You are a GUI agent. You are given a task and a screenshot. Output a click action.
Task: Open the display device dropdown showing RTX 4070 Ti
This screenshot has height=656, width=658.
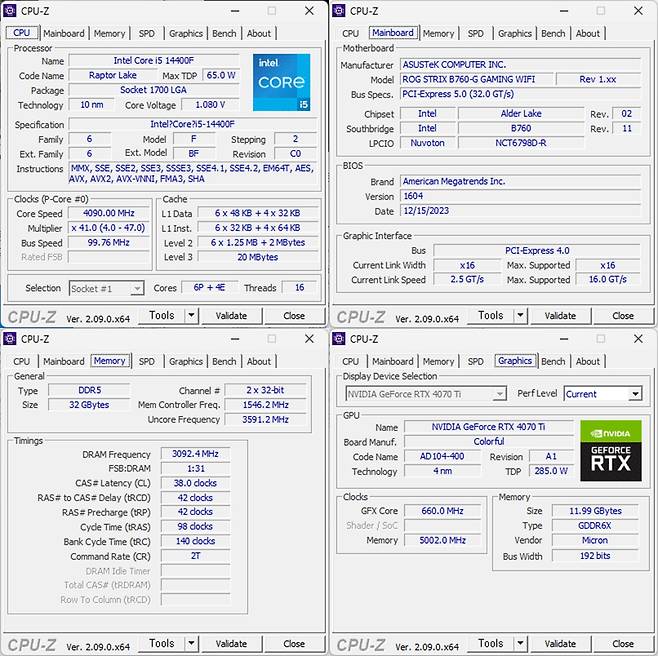(425, 394)
